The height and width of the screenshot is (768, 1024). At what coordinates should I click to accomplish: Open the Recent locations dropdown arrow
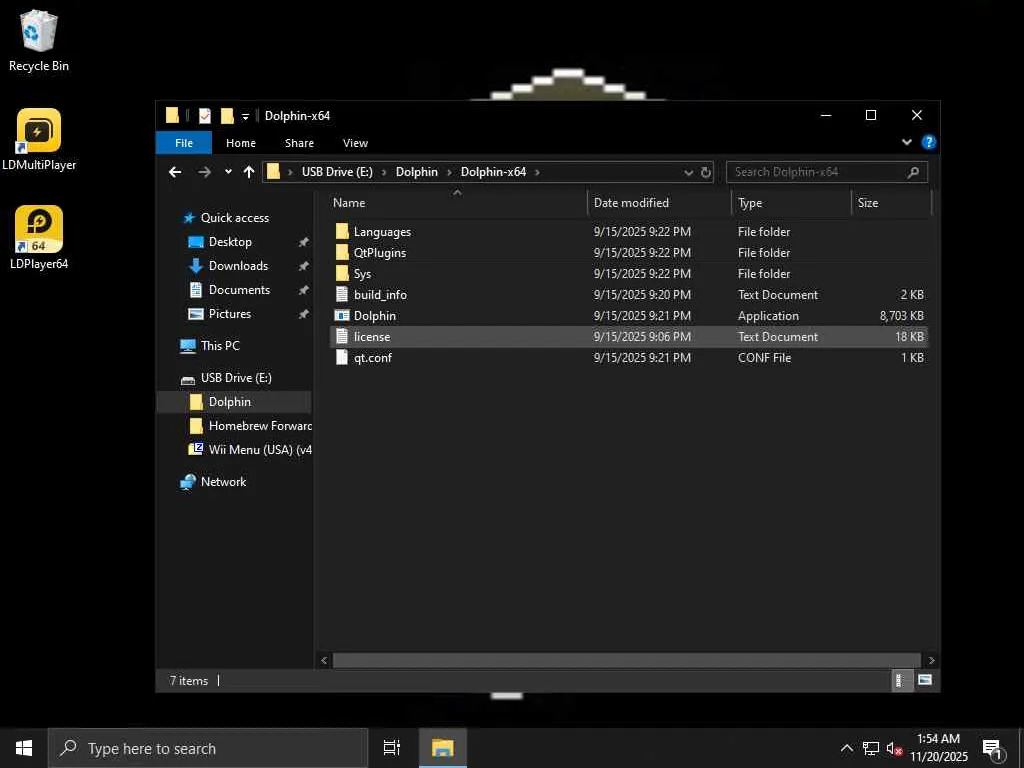pos(228,172)
